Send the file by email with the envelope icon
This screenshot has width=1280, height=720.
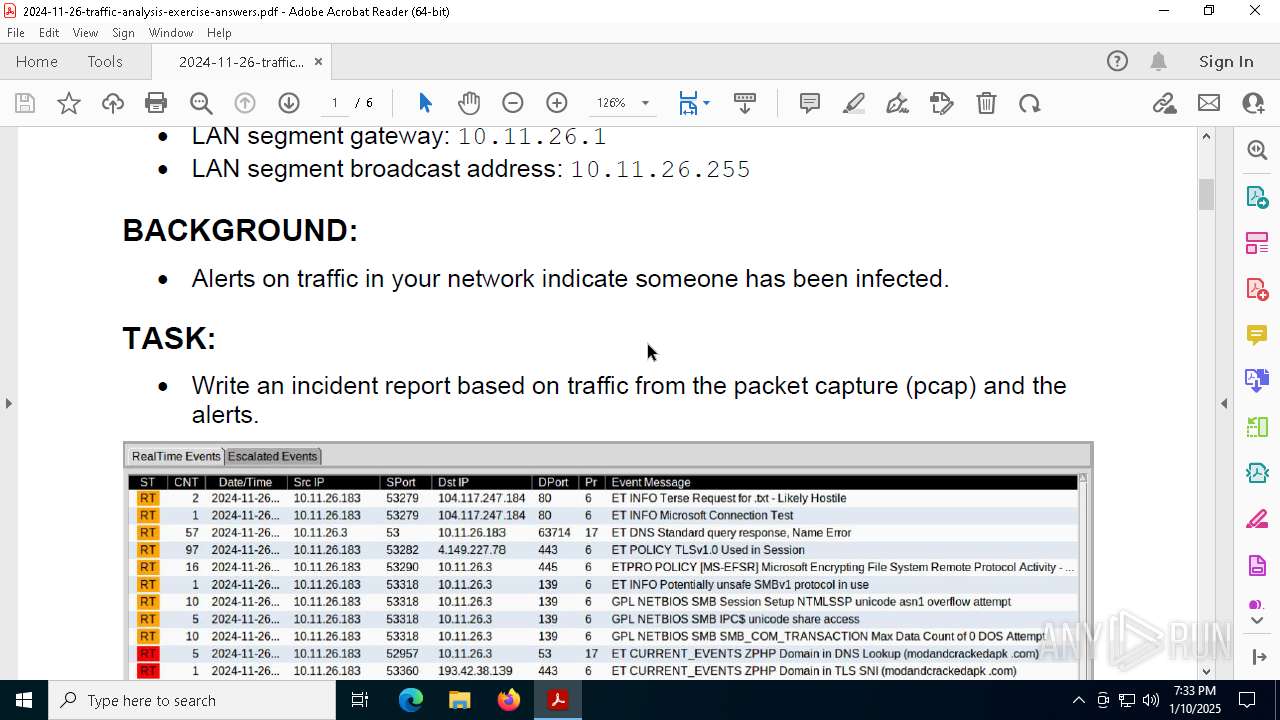pos(1209,103)
